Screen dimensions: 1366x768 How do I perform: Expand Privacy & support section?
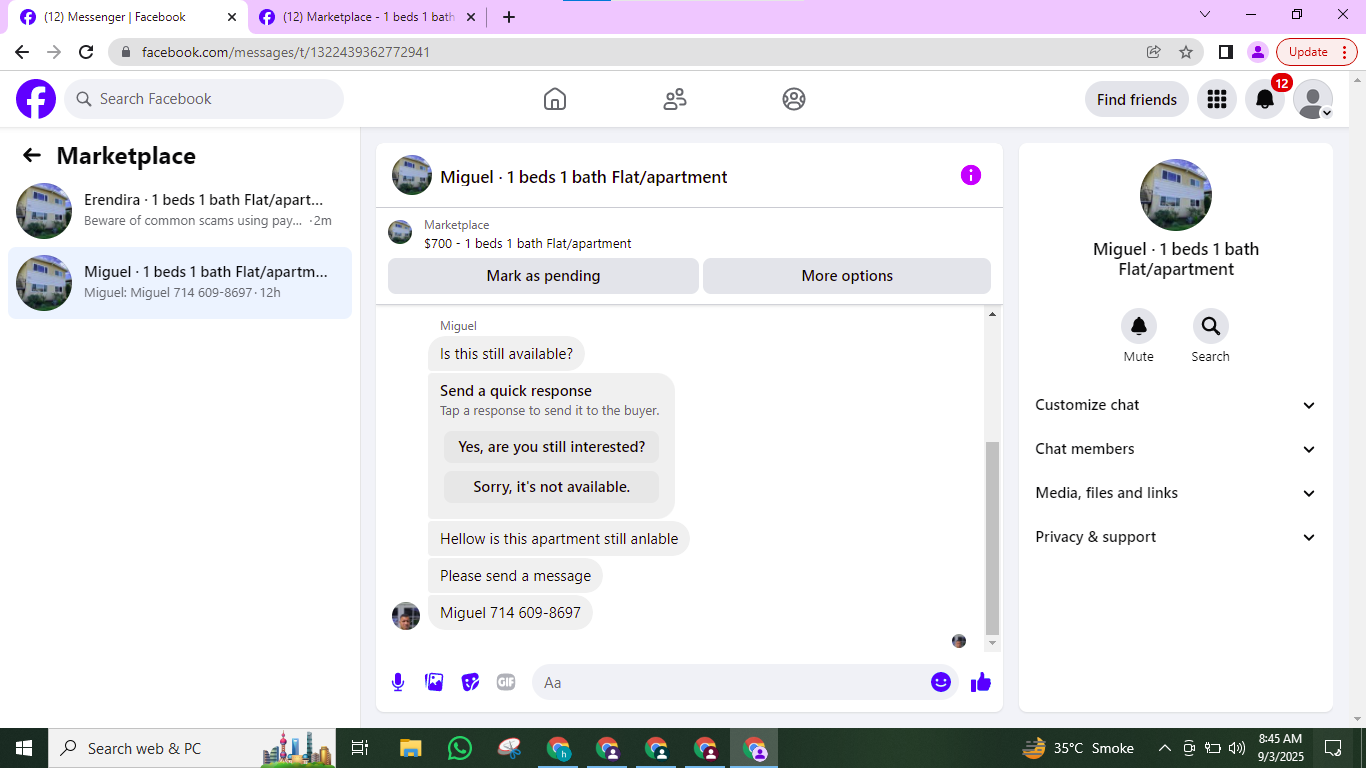tap(1176, 537)
